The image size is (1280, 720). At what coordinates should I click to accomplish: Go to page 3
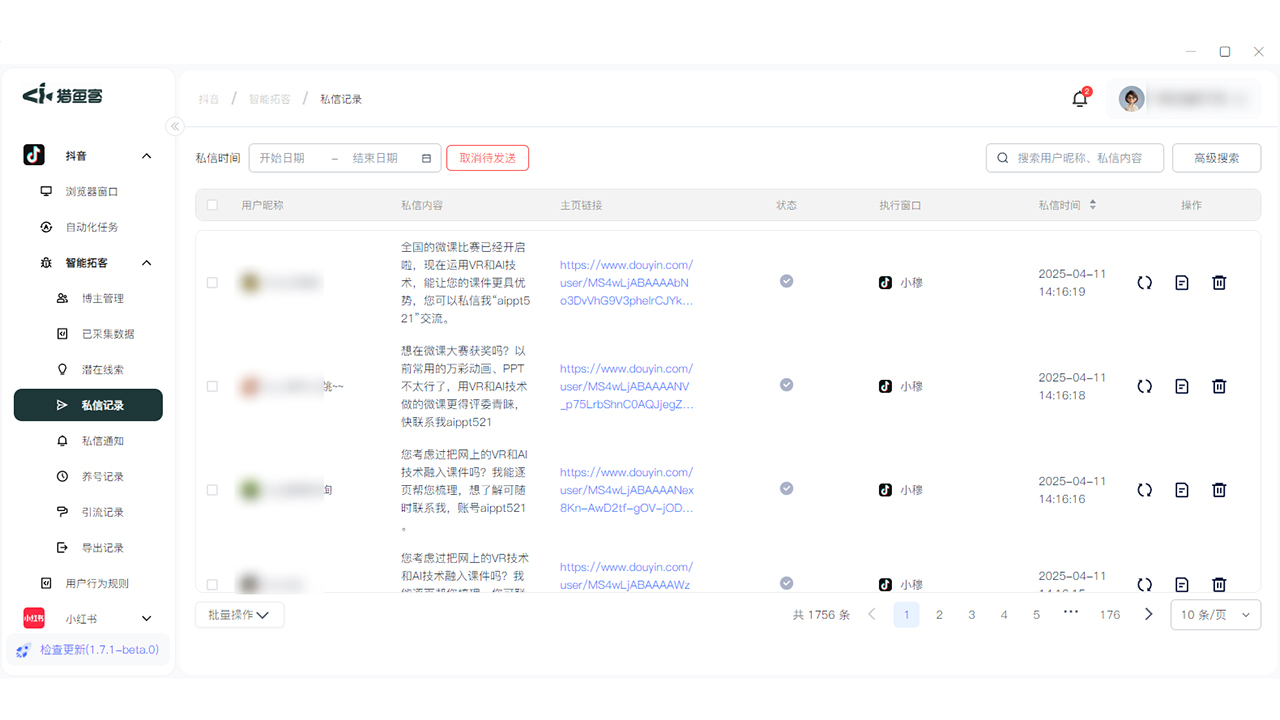tap(971, 615)
